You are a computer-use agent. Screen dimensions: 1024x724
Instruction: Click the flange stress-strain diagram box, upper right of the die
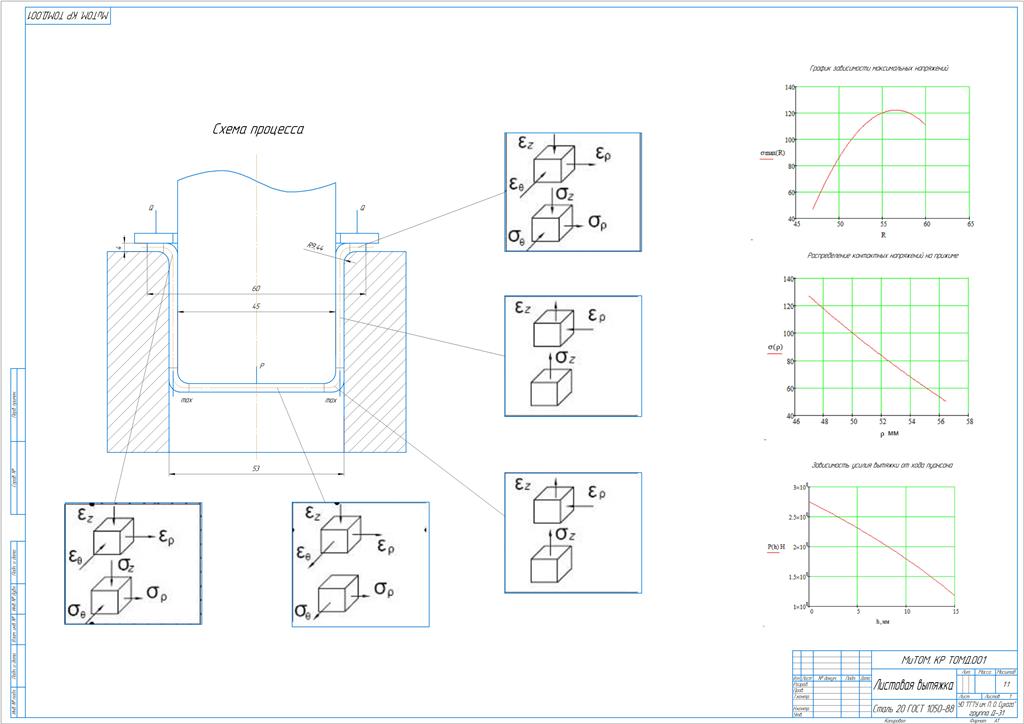573,192
